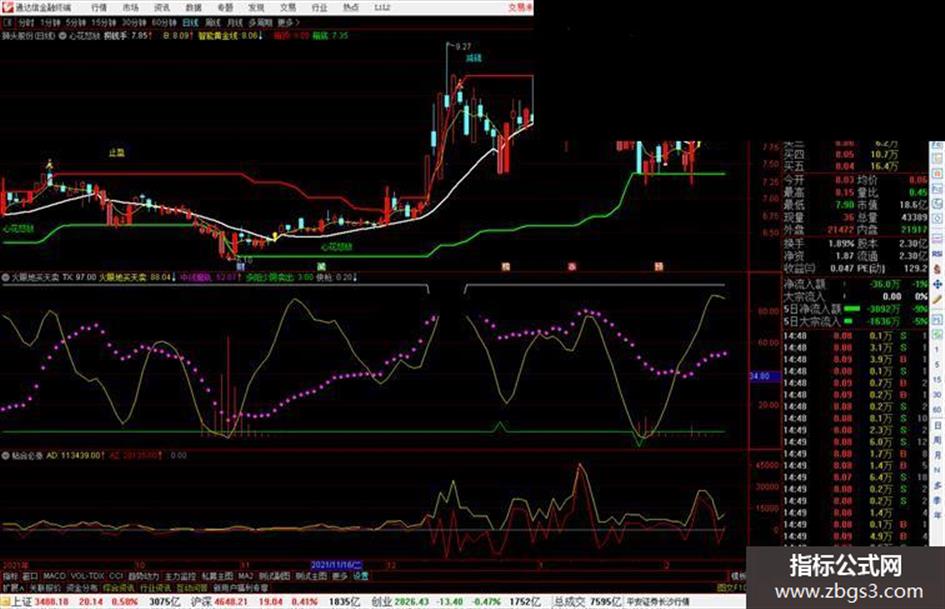Expand the 更多 period options
Screen dimensions: 945x609
click(287, 22)
